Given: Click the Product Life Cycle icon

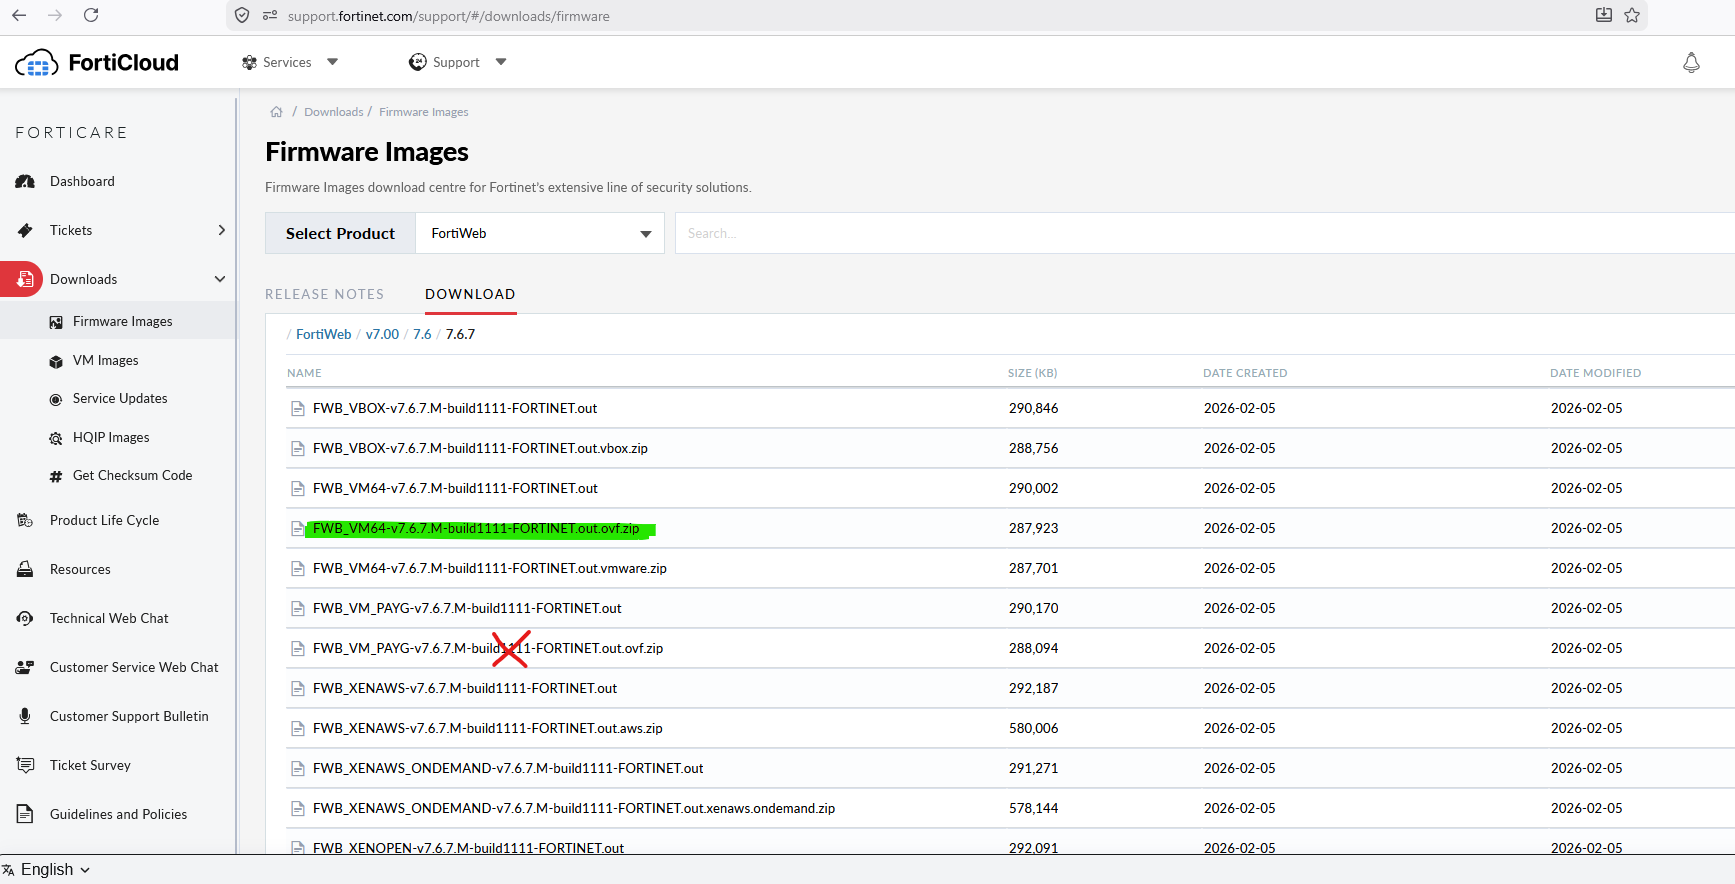Looking at the screenshot, I should pos(25,520).
